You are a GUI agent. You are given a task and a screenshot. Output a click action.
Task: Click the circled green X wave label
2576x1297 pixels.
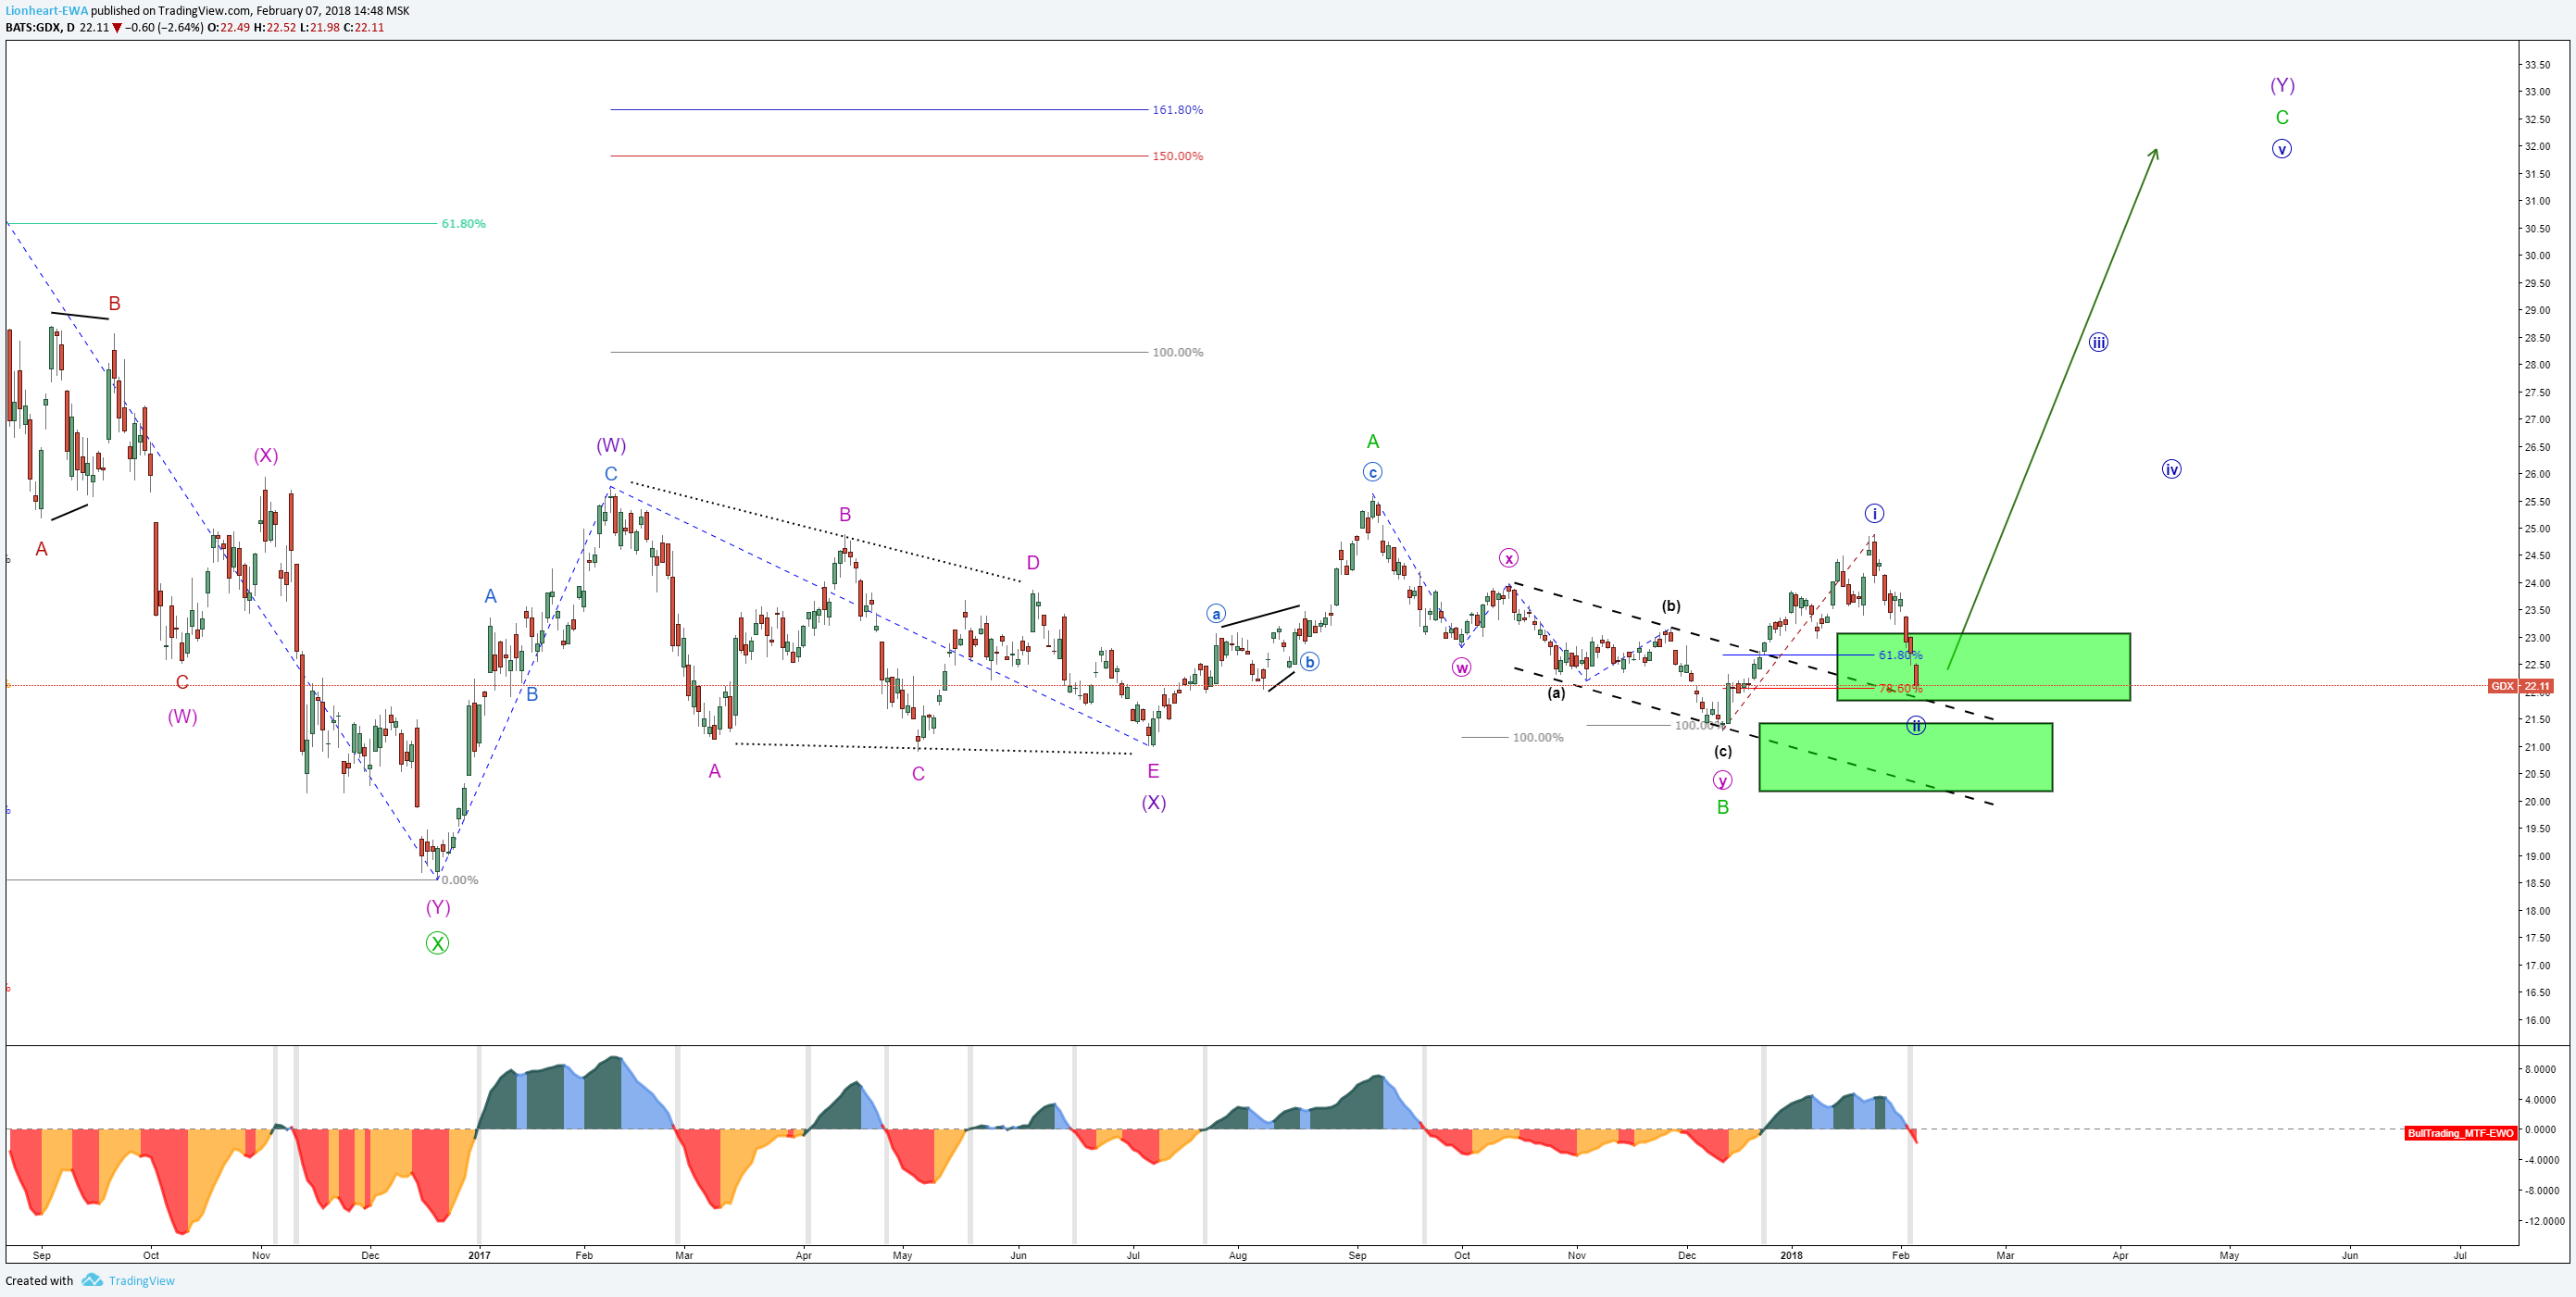pyautogui.click(x=437, y=943)
